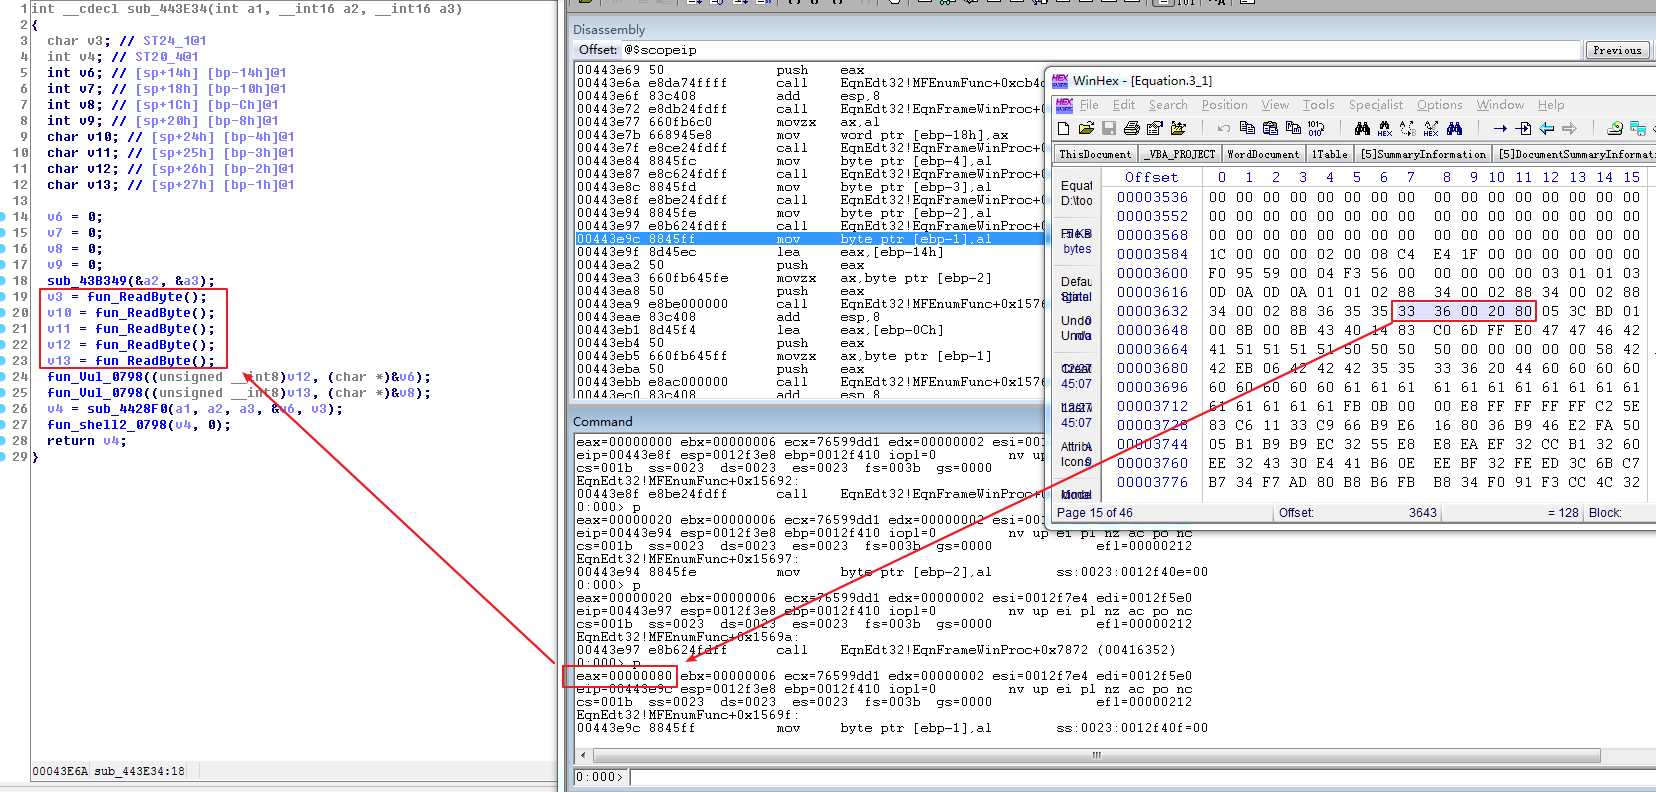Click the HEX document icon beside File menu
This screenshot has height=792, width=1656.
pos(1064,105)
